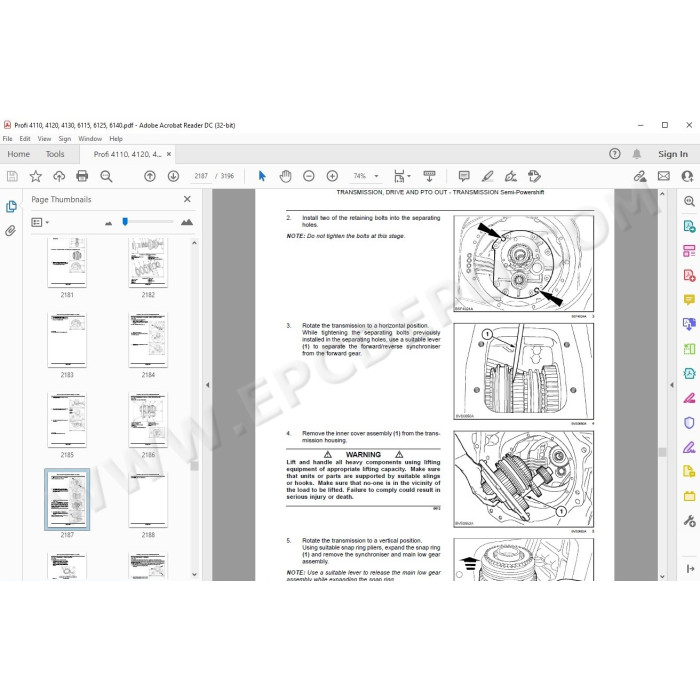Switch to the Tools tab

[55, 154]
